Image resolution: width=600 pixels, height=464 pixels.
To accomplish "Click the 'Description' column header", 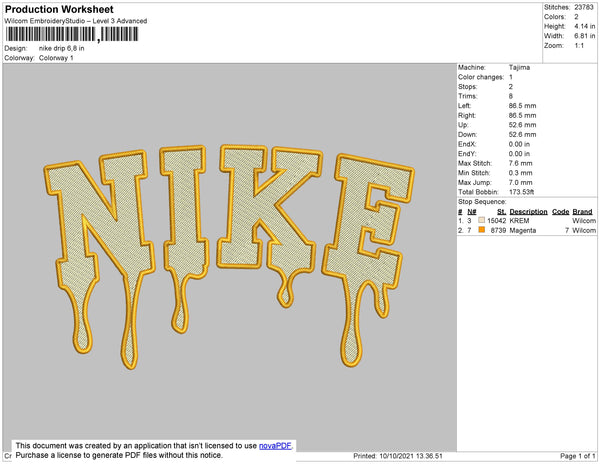I will point(528,212).
